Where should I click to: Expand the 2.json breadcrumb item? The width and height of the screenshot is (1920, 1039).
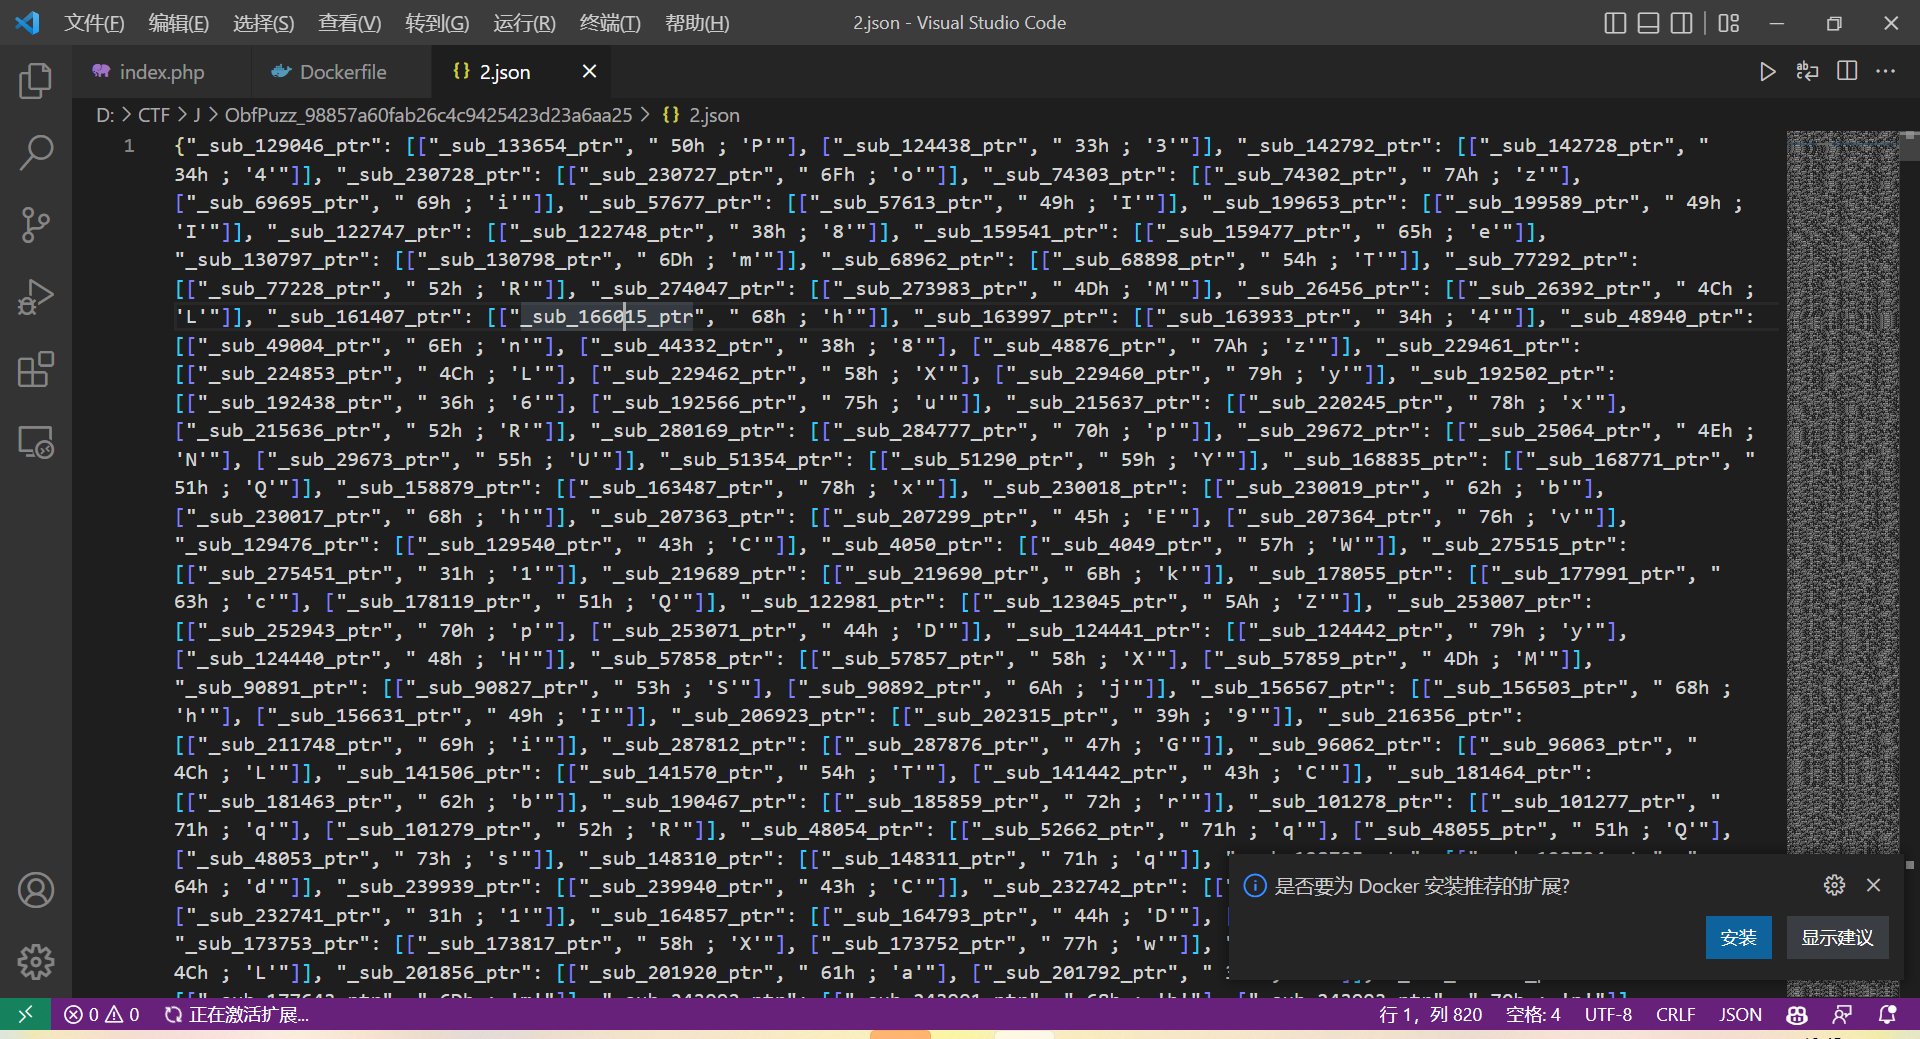(x=701, y=115)
